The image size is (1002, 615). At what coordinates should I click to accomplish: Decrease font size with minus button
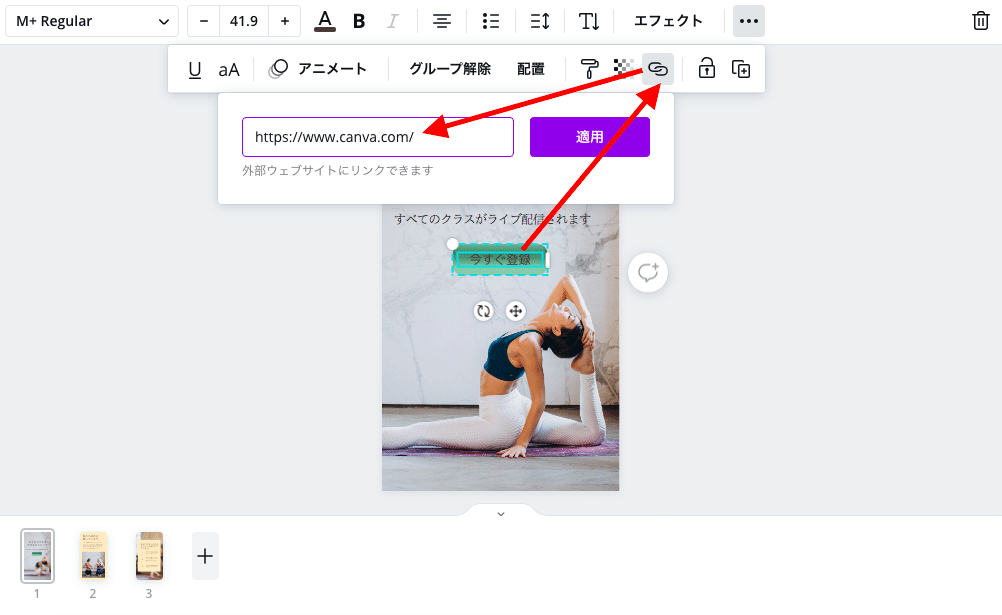204,21
